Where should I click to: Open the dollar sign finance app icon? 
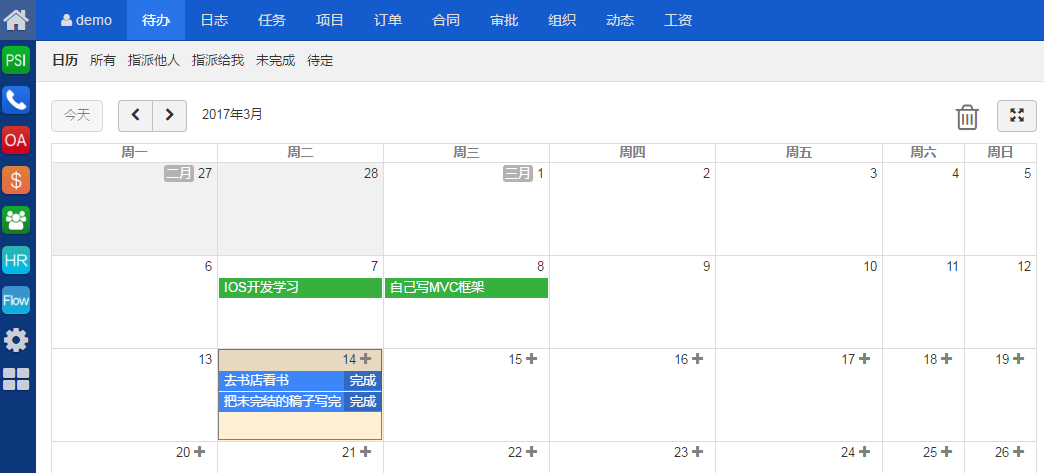click(x=16, y=180)
